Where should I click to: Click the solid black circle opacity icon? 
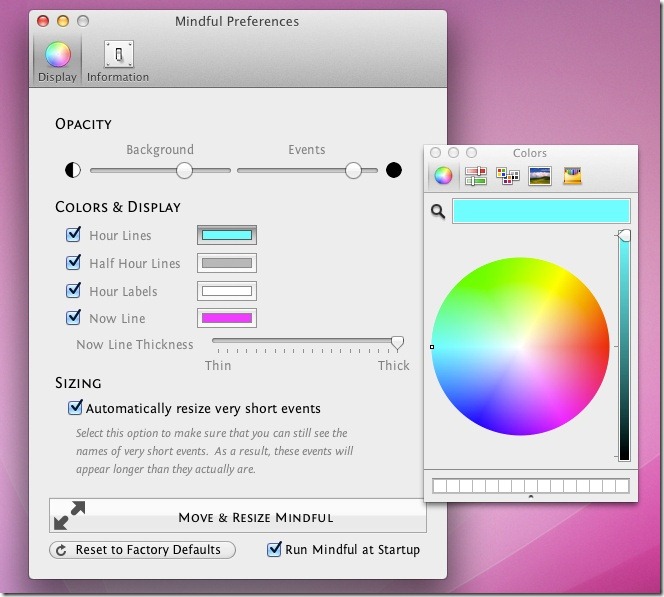click(393, 170)
